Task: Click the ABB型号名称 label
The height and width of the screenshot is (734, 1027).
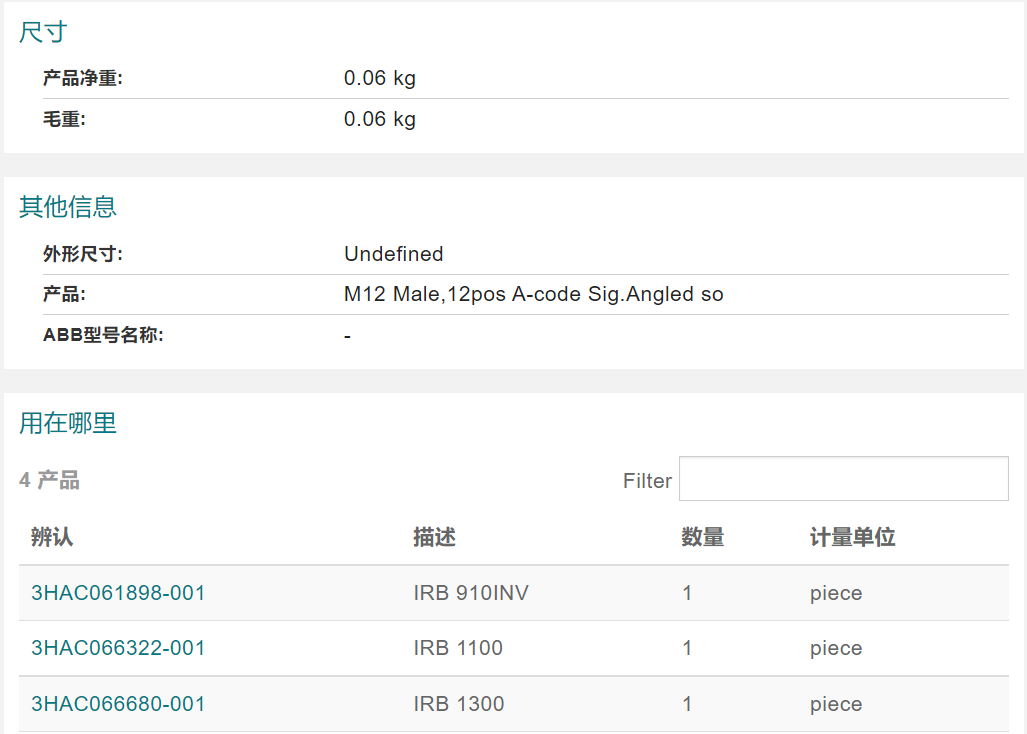Action: click(x=103, y=335)
